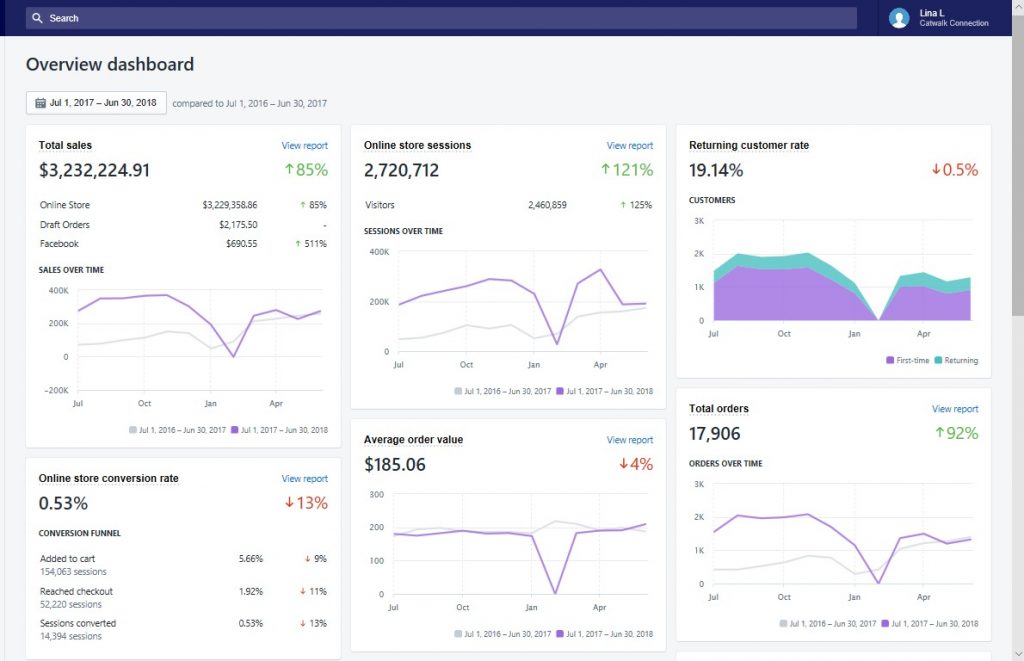Type in the Search field

[450, 18]
